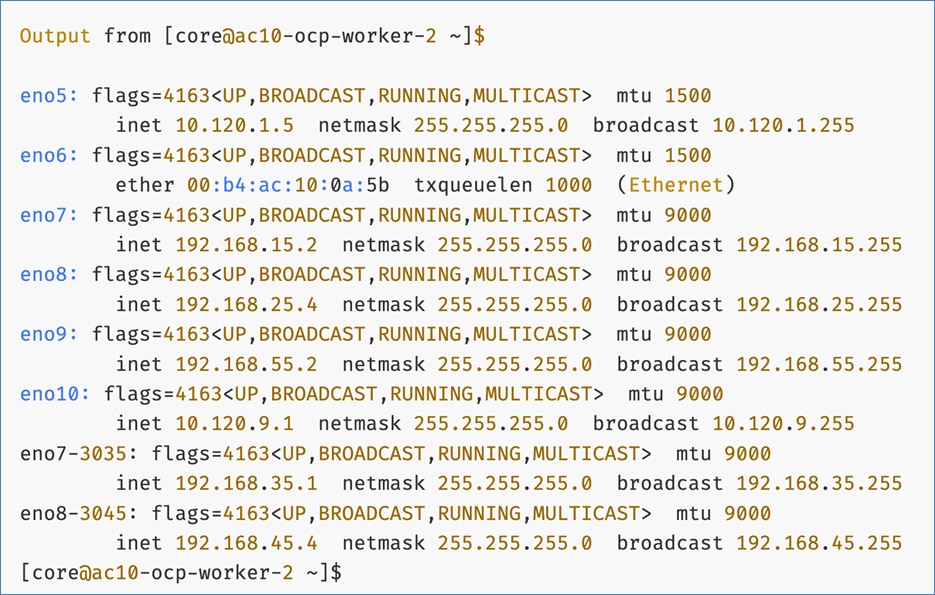Select the MAC address 00:b4:ac:10:0a:5b
Viewport: 935px width, 595px height.
288,185
